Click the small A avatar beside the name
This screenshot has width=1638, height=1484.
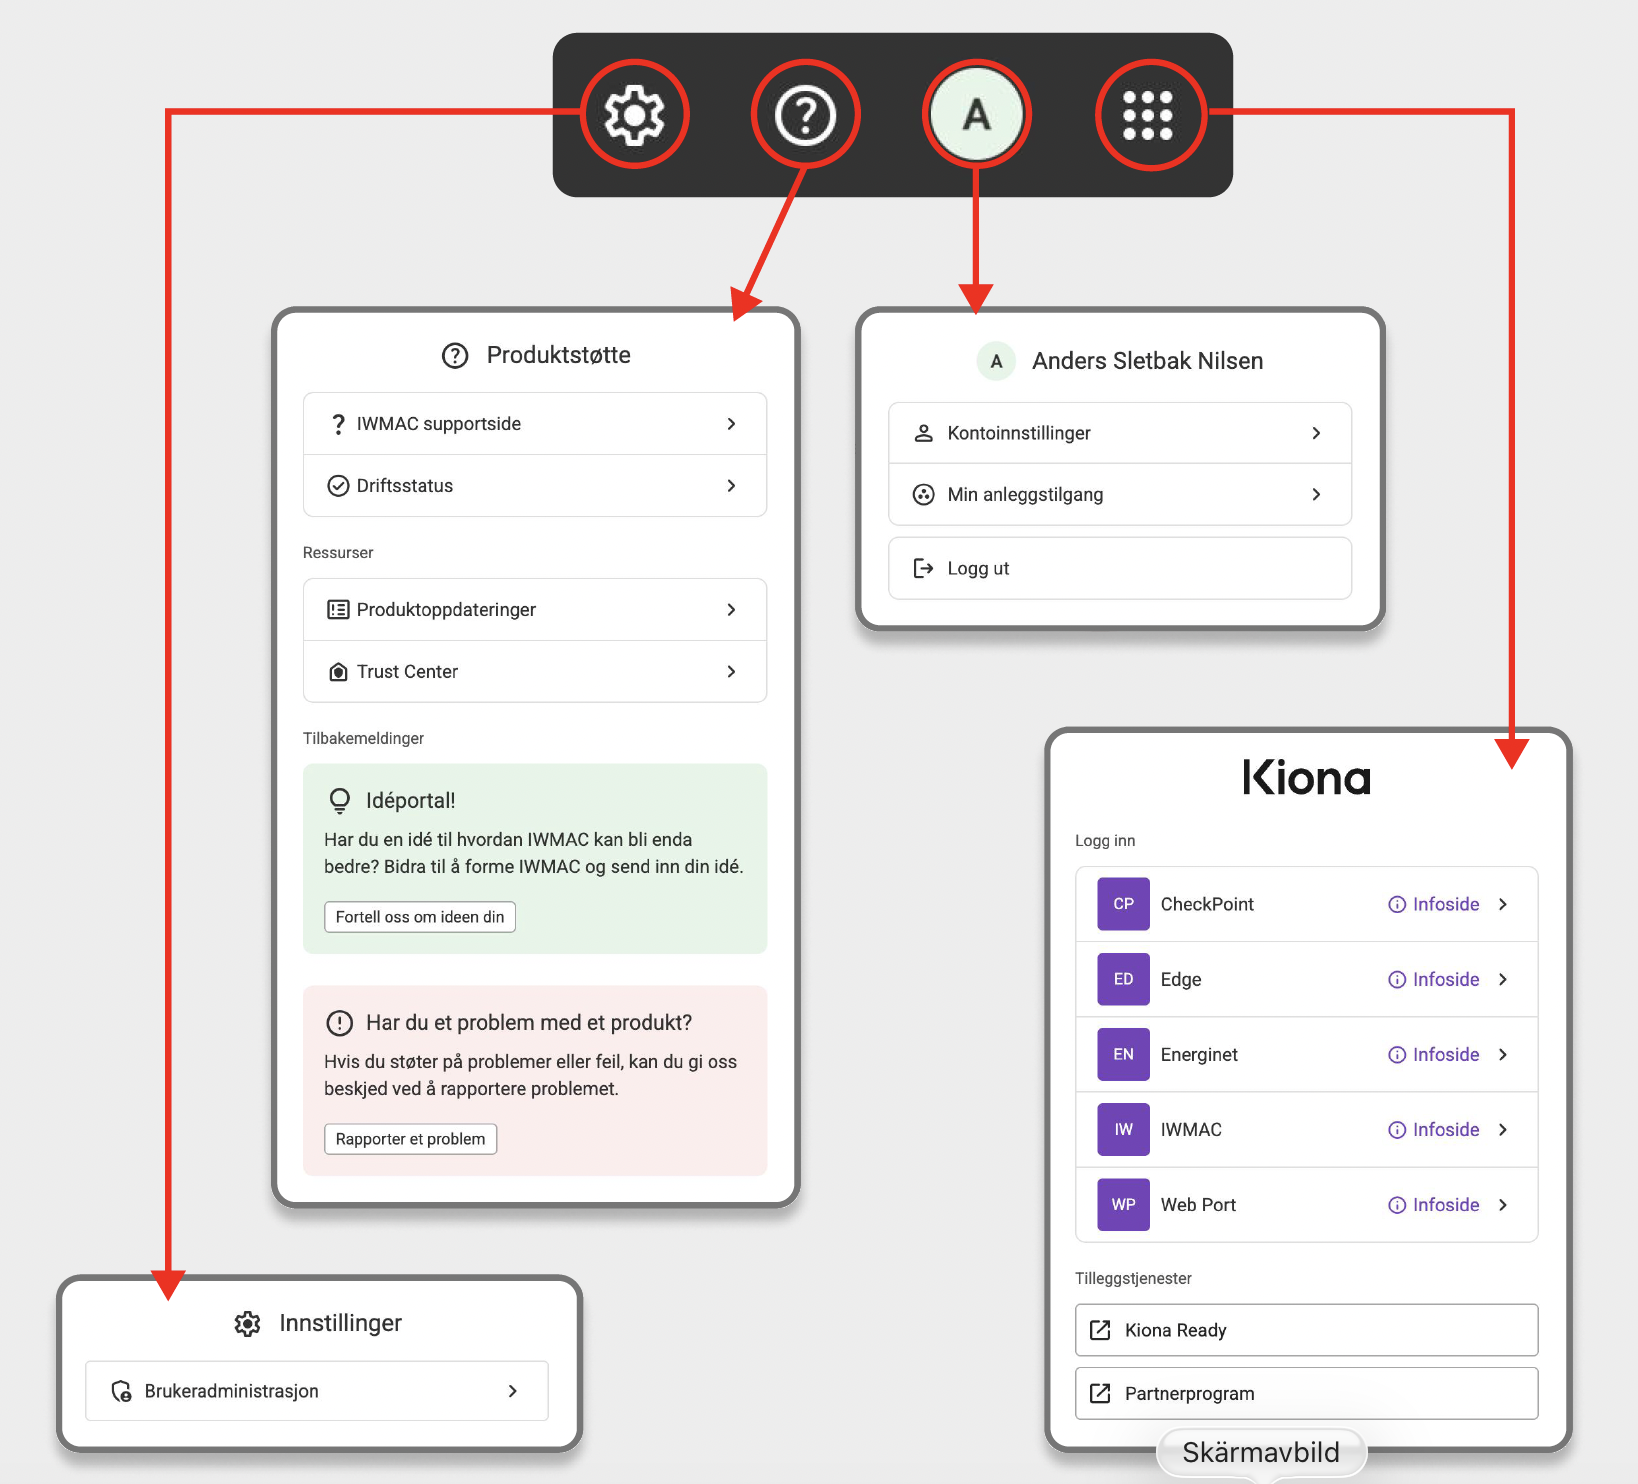pyautogui.click(x=996, y=361)
